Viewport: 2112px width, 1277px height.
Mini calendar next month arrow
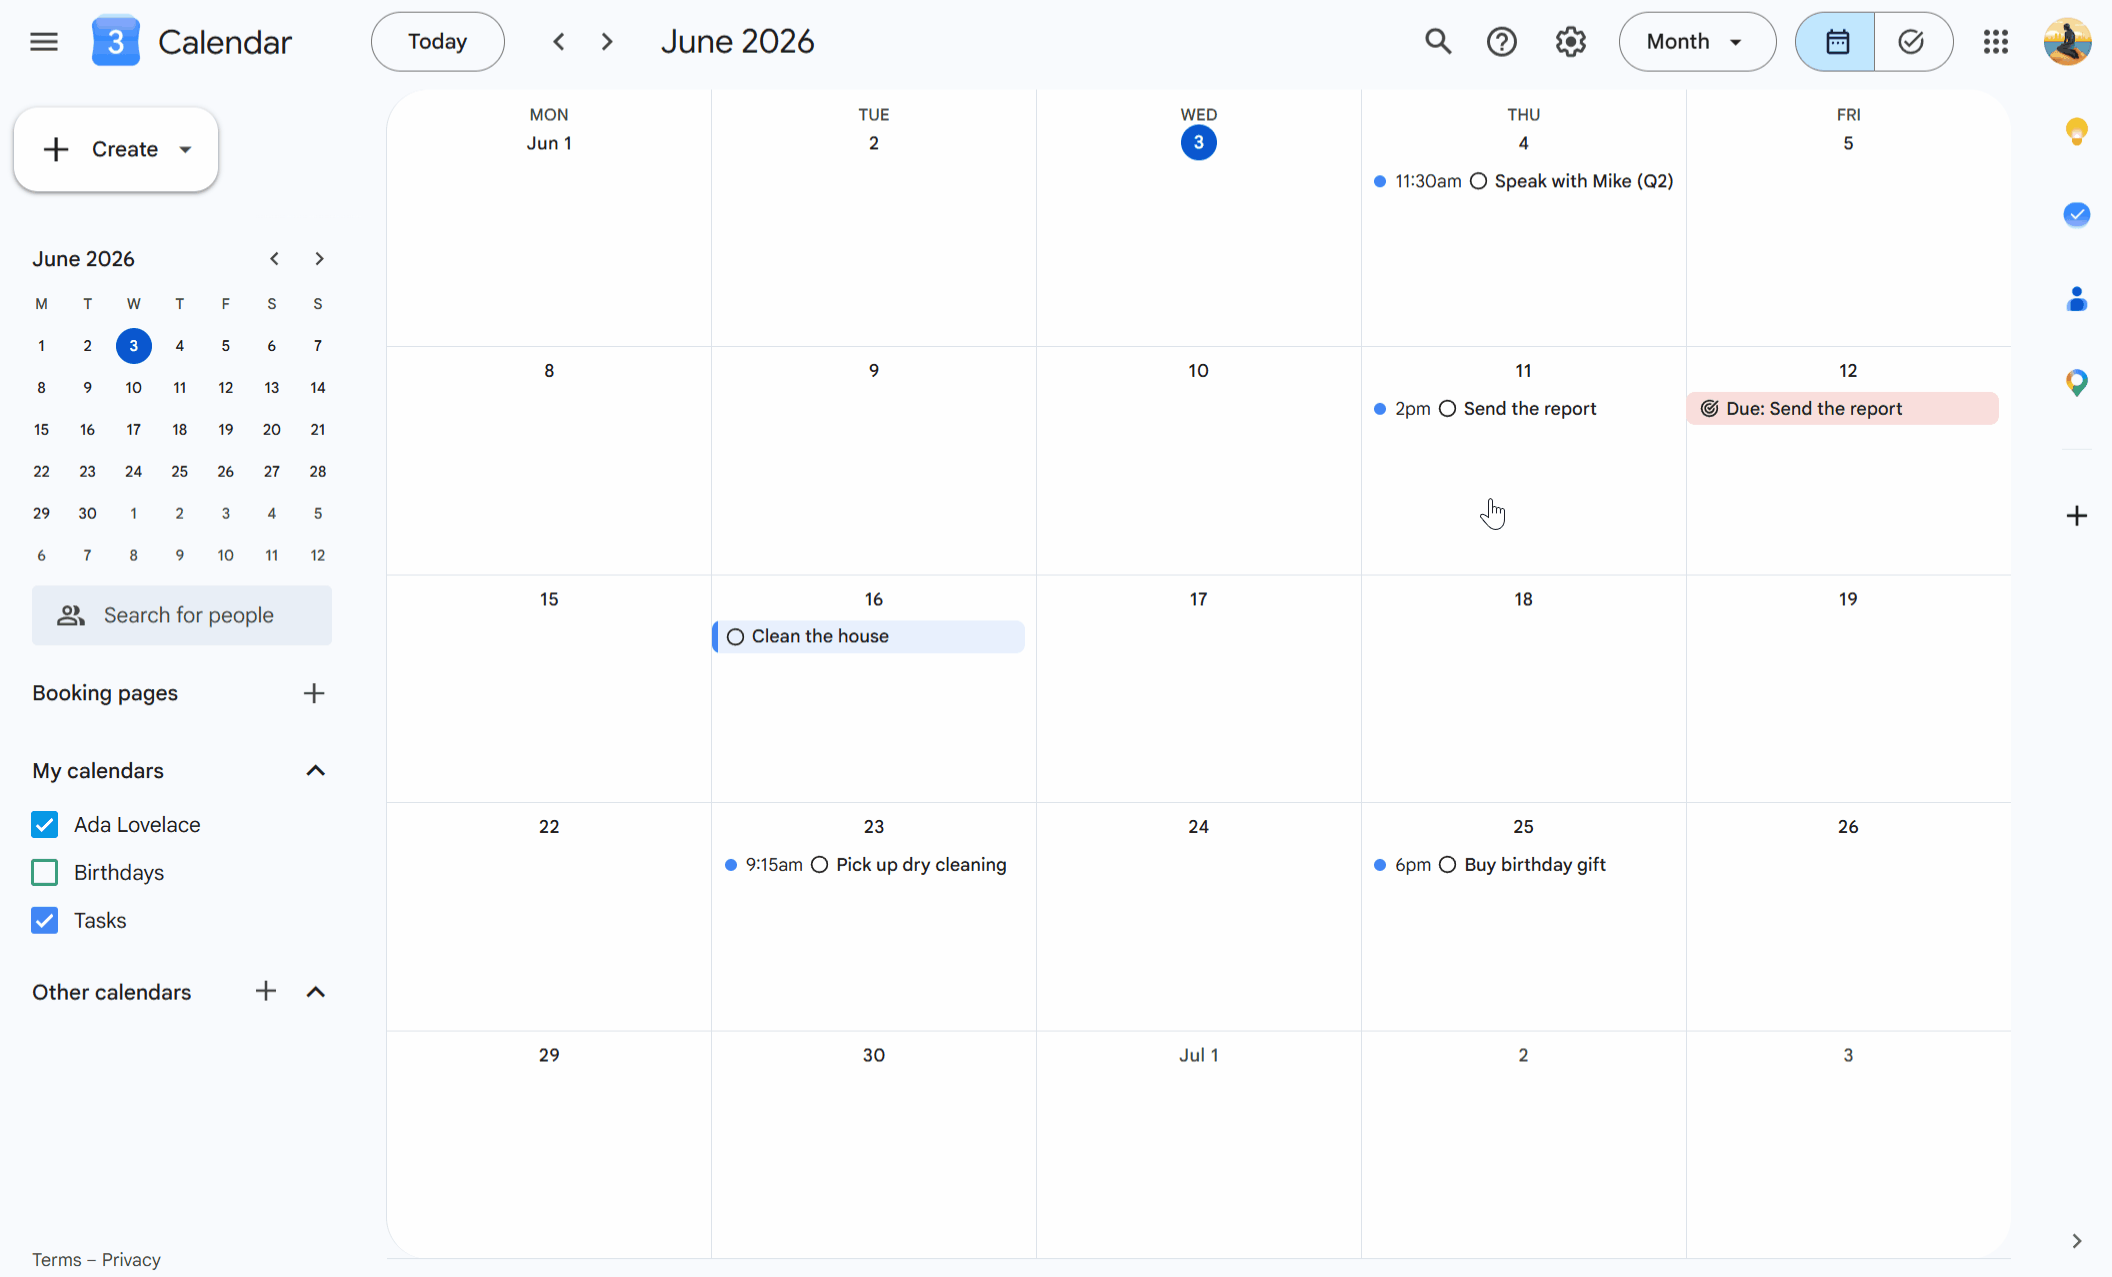(319, 259)
